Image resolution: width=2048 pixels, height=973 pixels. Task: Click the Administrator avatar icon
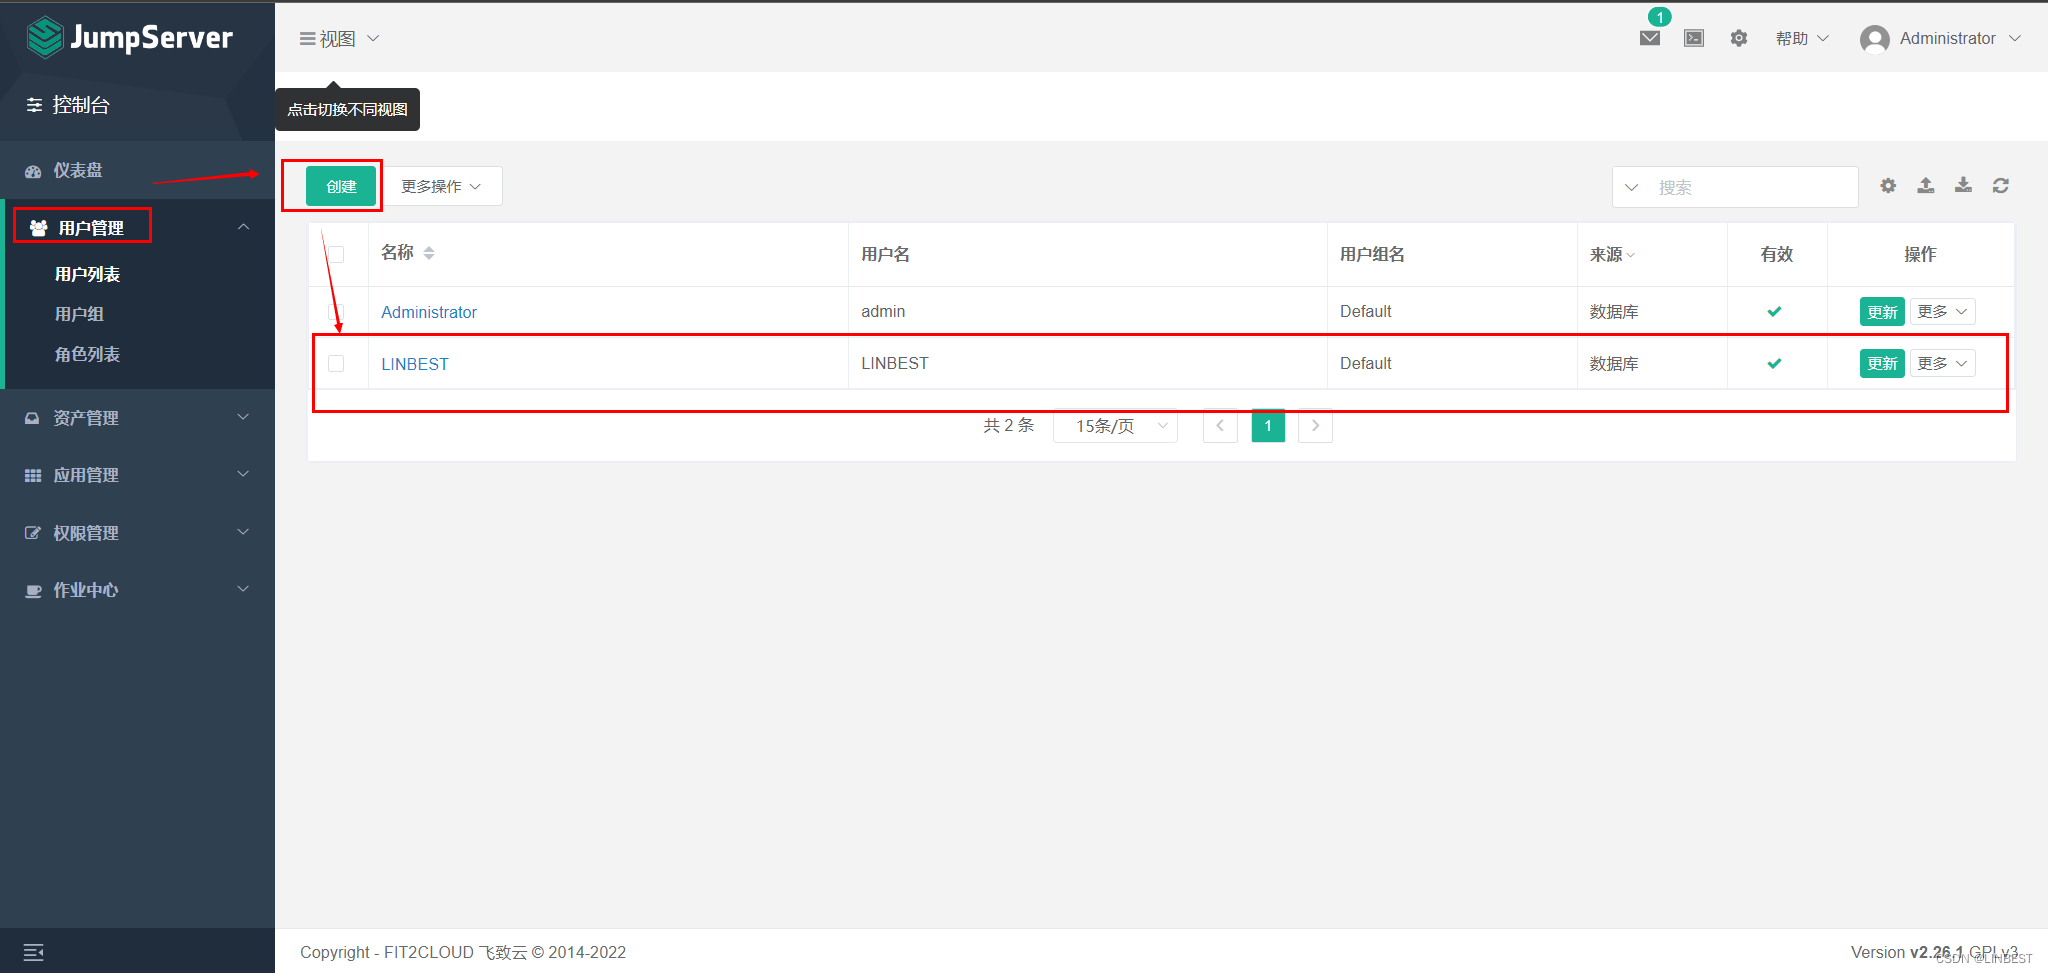[x=1874, y=38]
